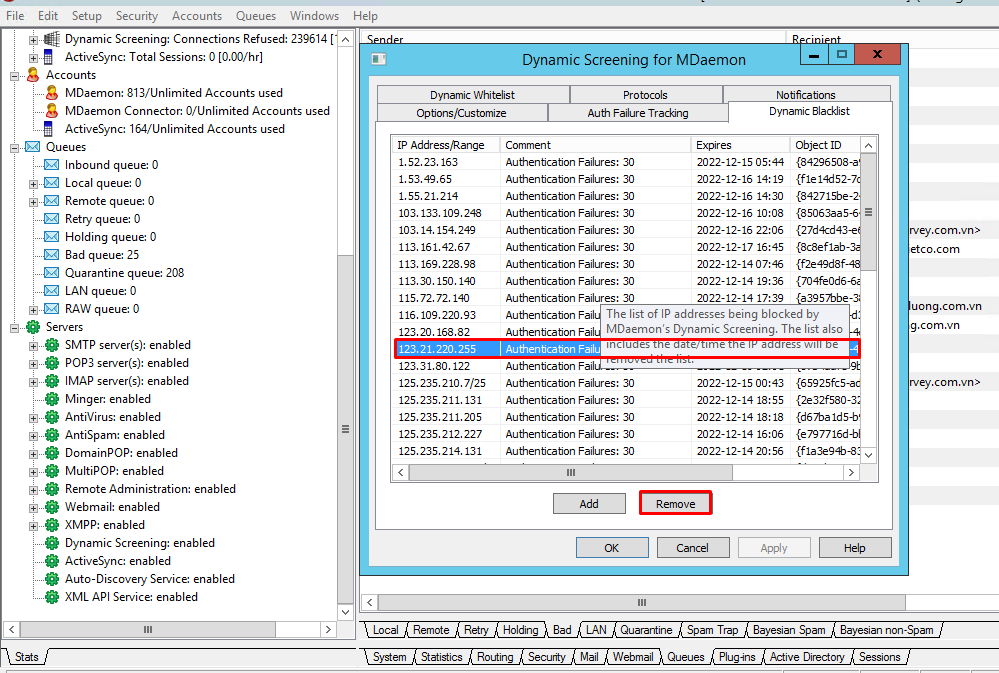999x673 pixels.
Task: Click the SMTP server gear icon
Action: pyautogui.click(x=52, y=345)
